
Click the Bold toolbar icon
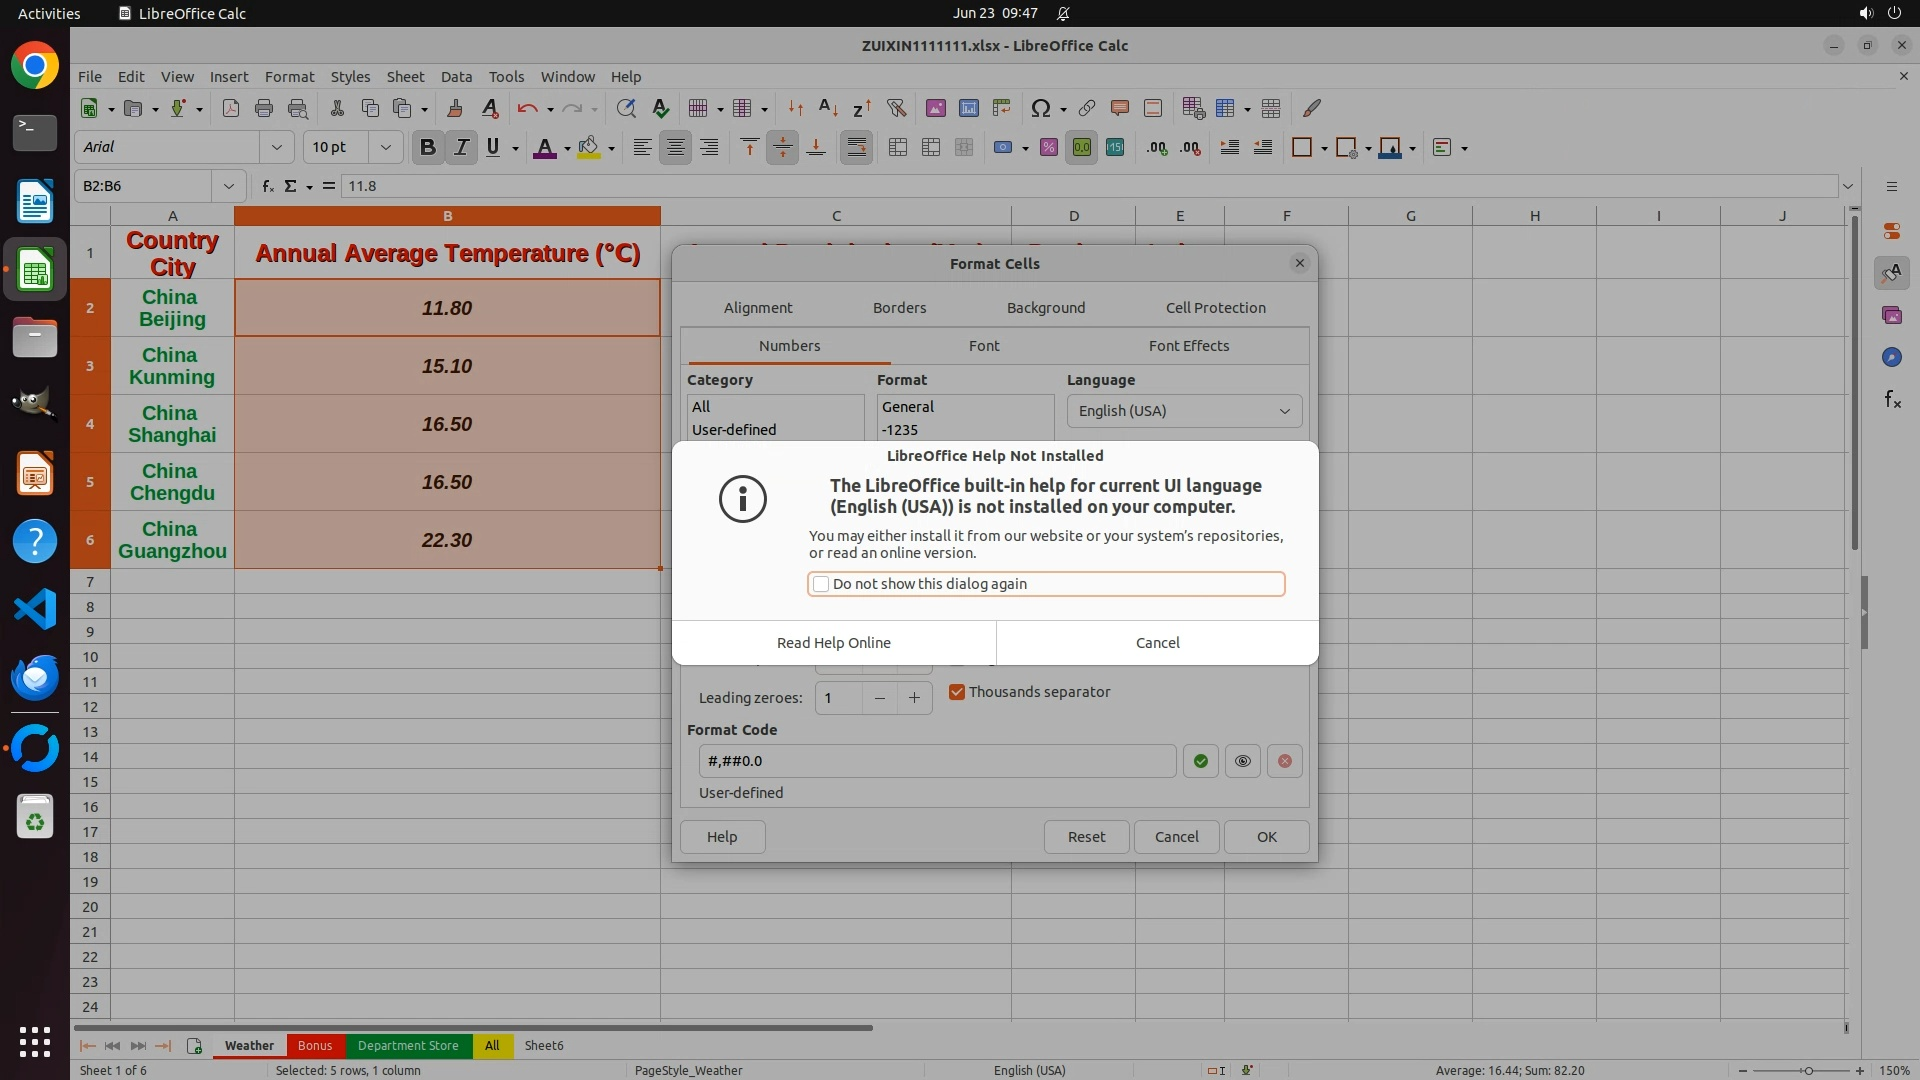pos(428,147)
